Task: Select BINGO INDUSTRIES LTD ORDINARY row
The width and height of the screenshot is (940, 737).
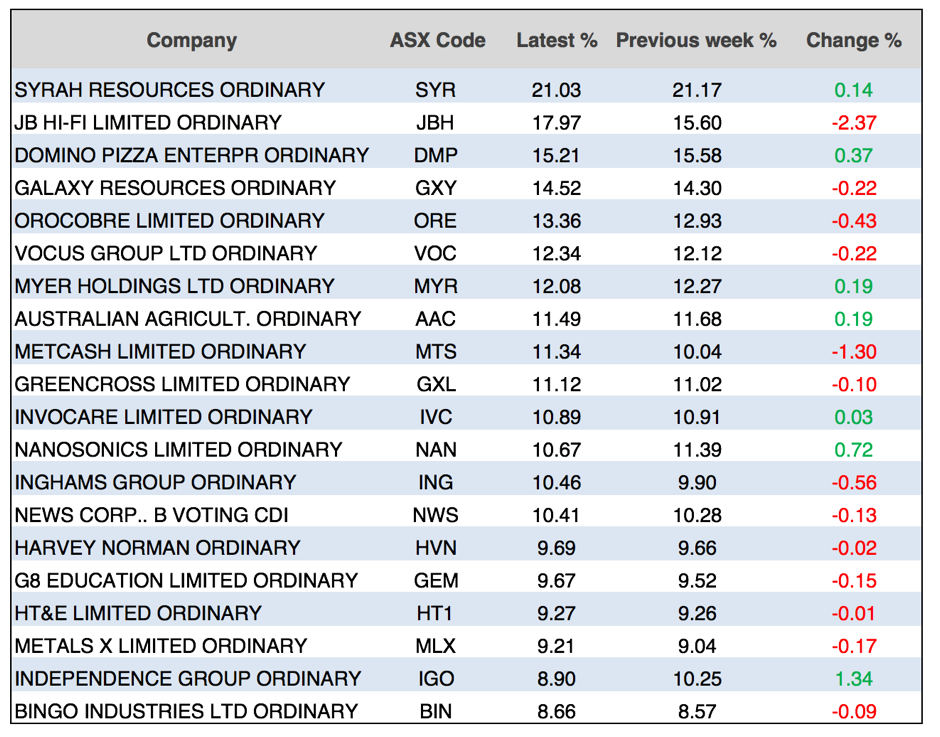Action: [186, 712]
